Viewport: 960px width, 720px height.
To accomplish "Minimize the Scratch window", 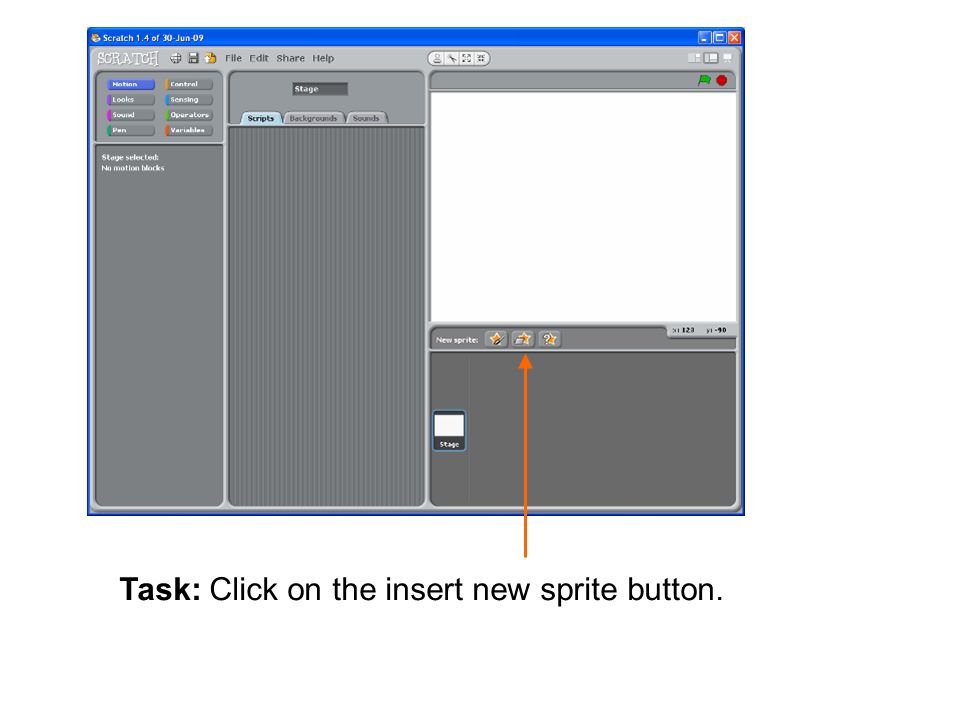I will (x=705, y=38).
